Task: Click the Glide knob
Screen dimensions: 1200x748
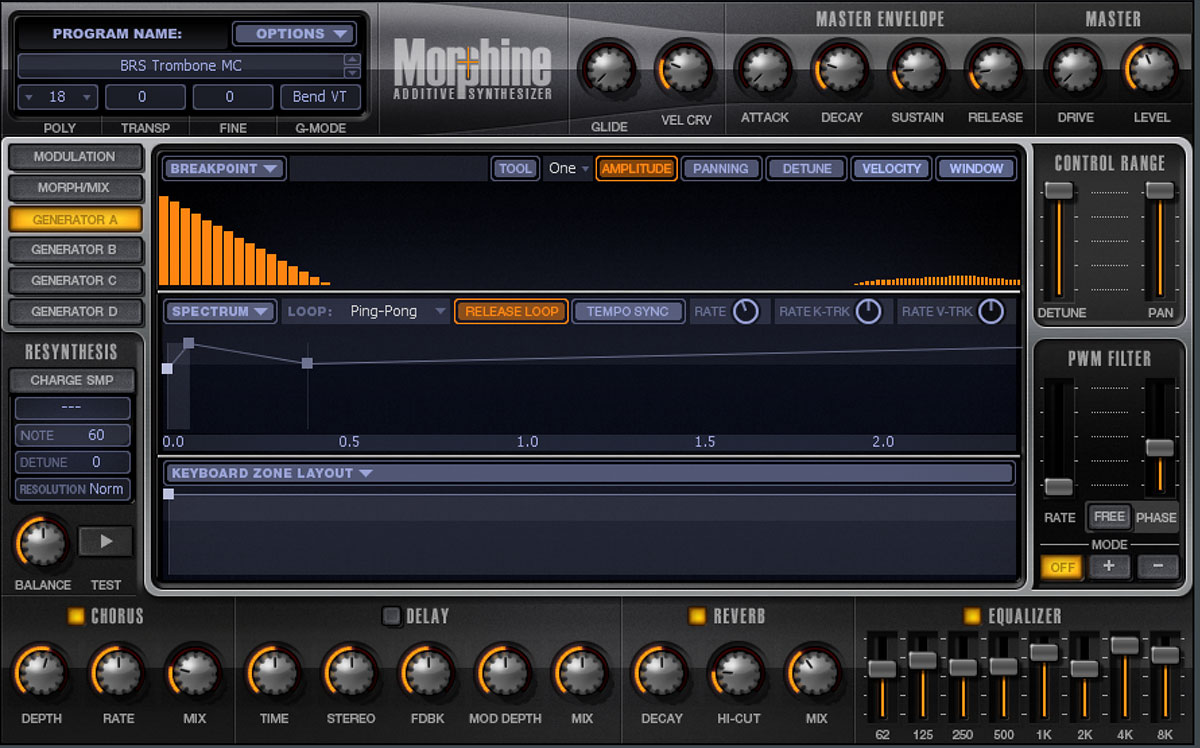Action: [608, 71]
